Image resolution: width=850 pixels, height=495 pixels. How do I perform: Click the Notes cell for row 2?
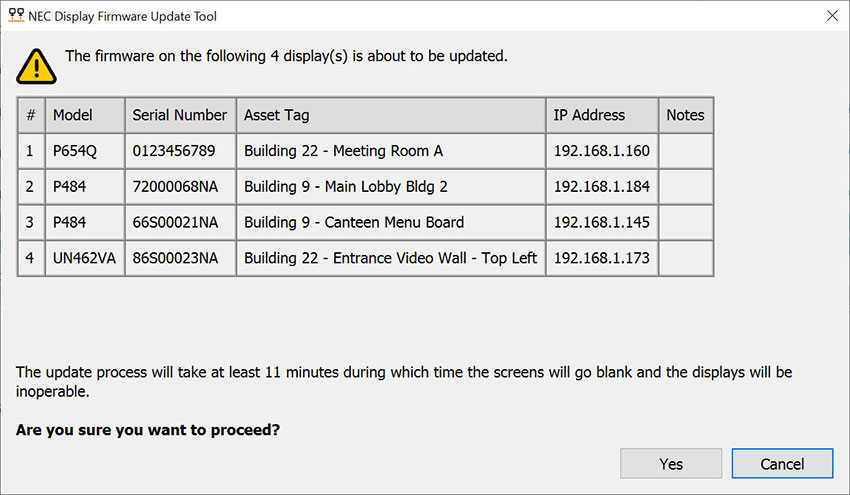coord(685,187)
